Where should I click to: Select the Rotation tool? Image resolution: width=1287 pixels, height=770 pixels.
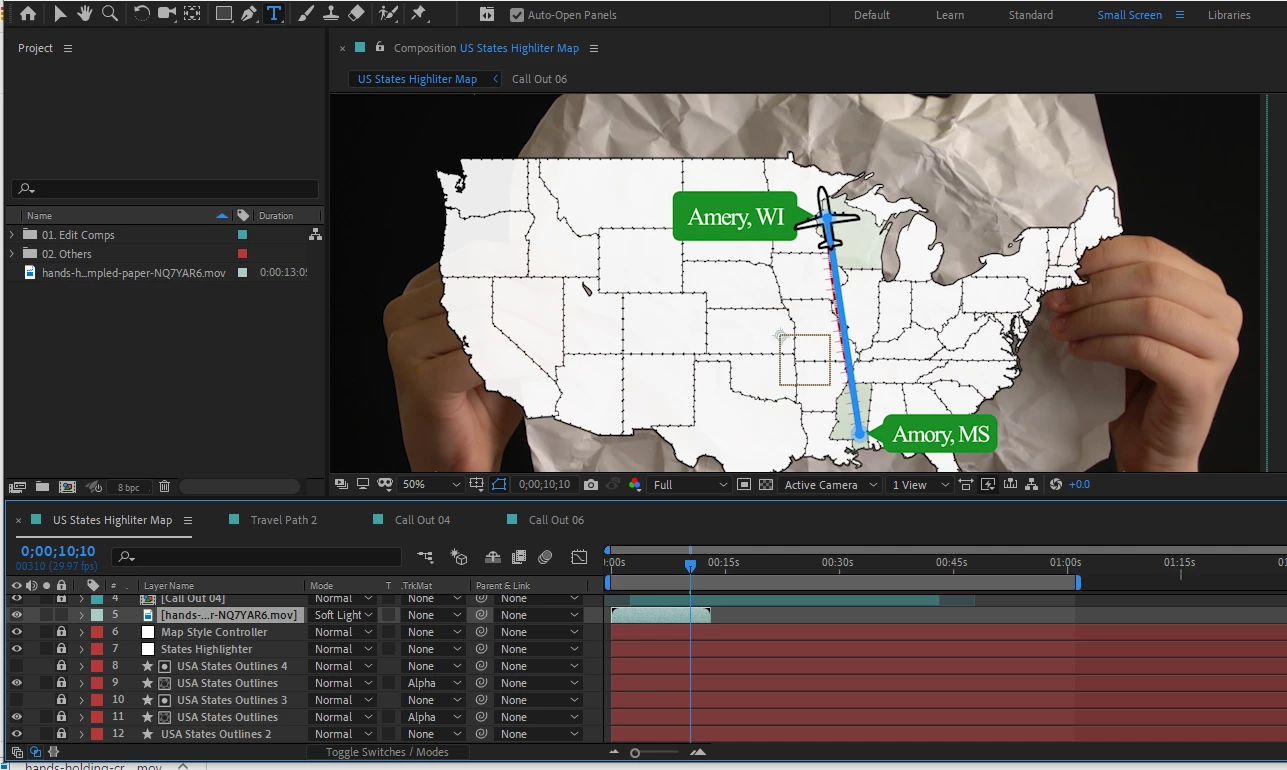(x=142, y=14)
